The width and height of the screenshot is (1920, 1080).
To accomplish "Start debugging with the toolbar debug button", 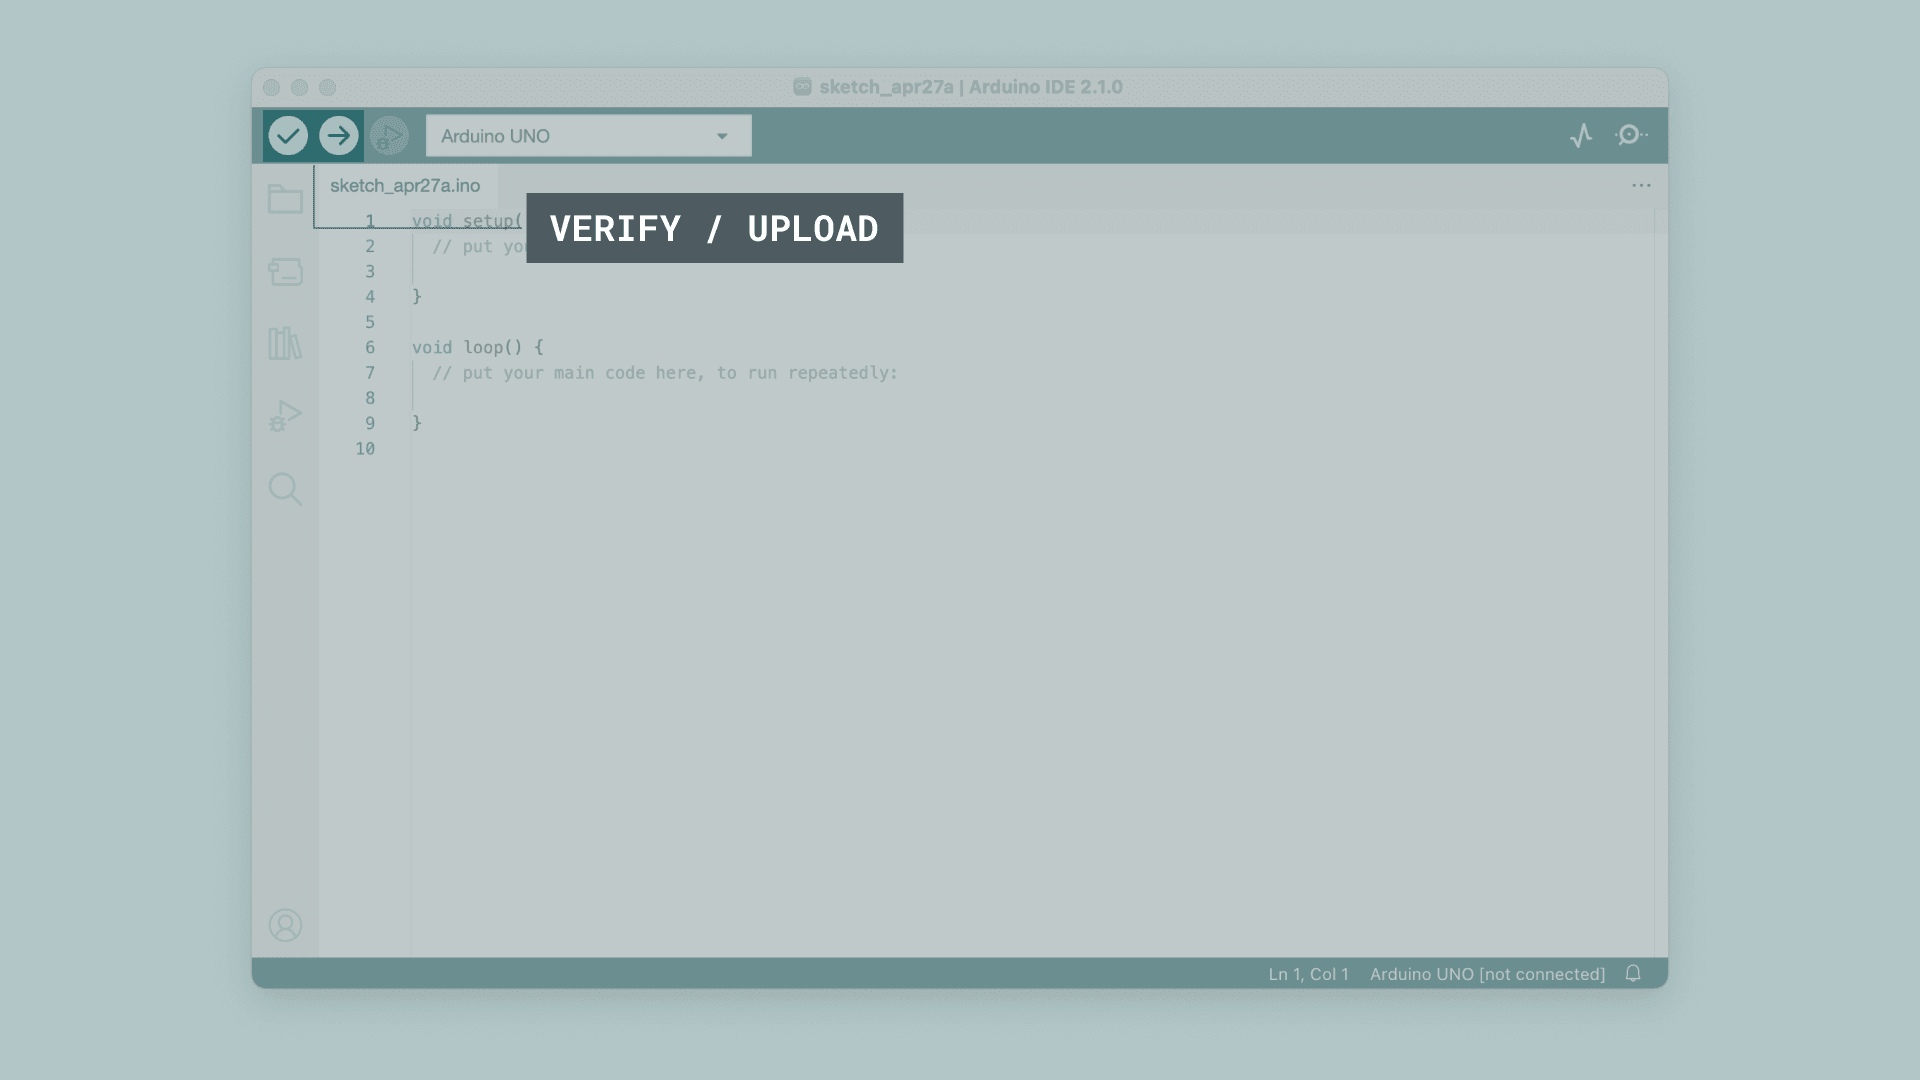I will [x=389, y=136].
